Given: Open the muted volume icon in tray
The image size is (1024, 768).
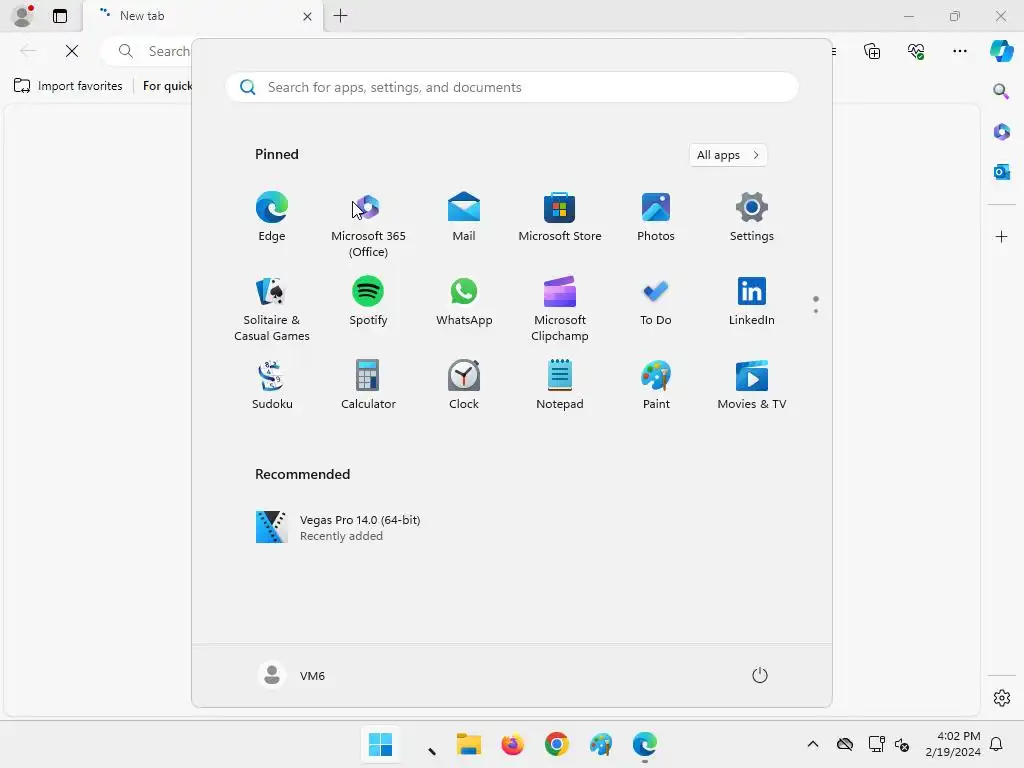Looking at the screenshot, I should pyautogui.click(x=902, y=744).
